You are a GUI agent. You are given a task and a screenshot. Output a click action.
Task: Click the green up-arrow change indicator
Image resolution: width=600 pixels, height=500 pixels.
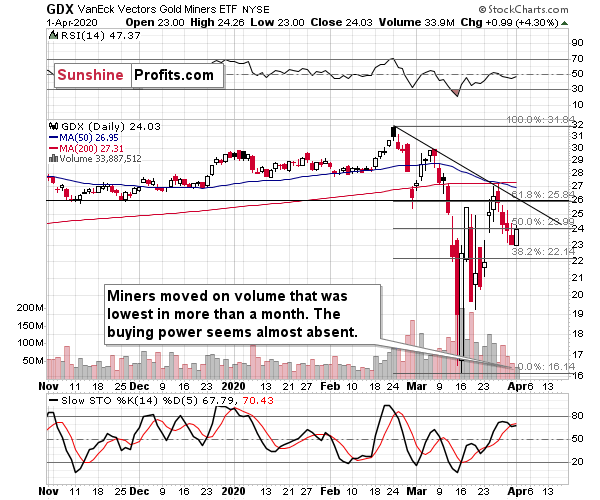click(x=564, y=23)
